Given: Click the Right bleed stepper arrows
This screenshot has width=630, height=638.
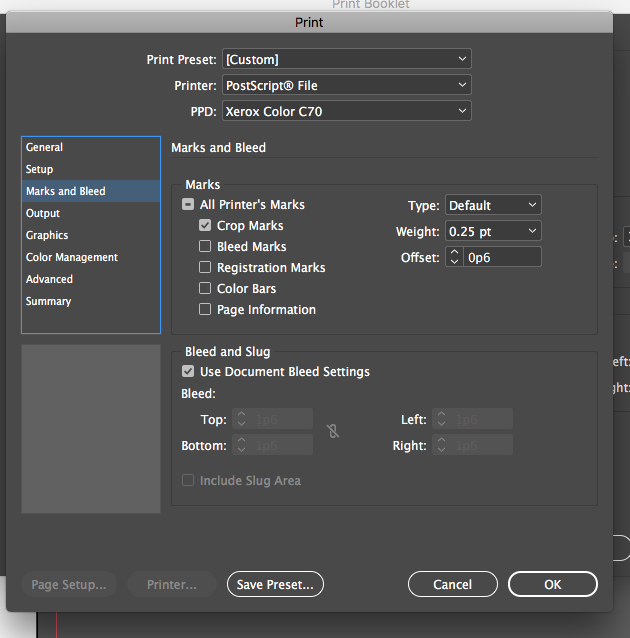Looking at the screenshot, I should (441, 445).
